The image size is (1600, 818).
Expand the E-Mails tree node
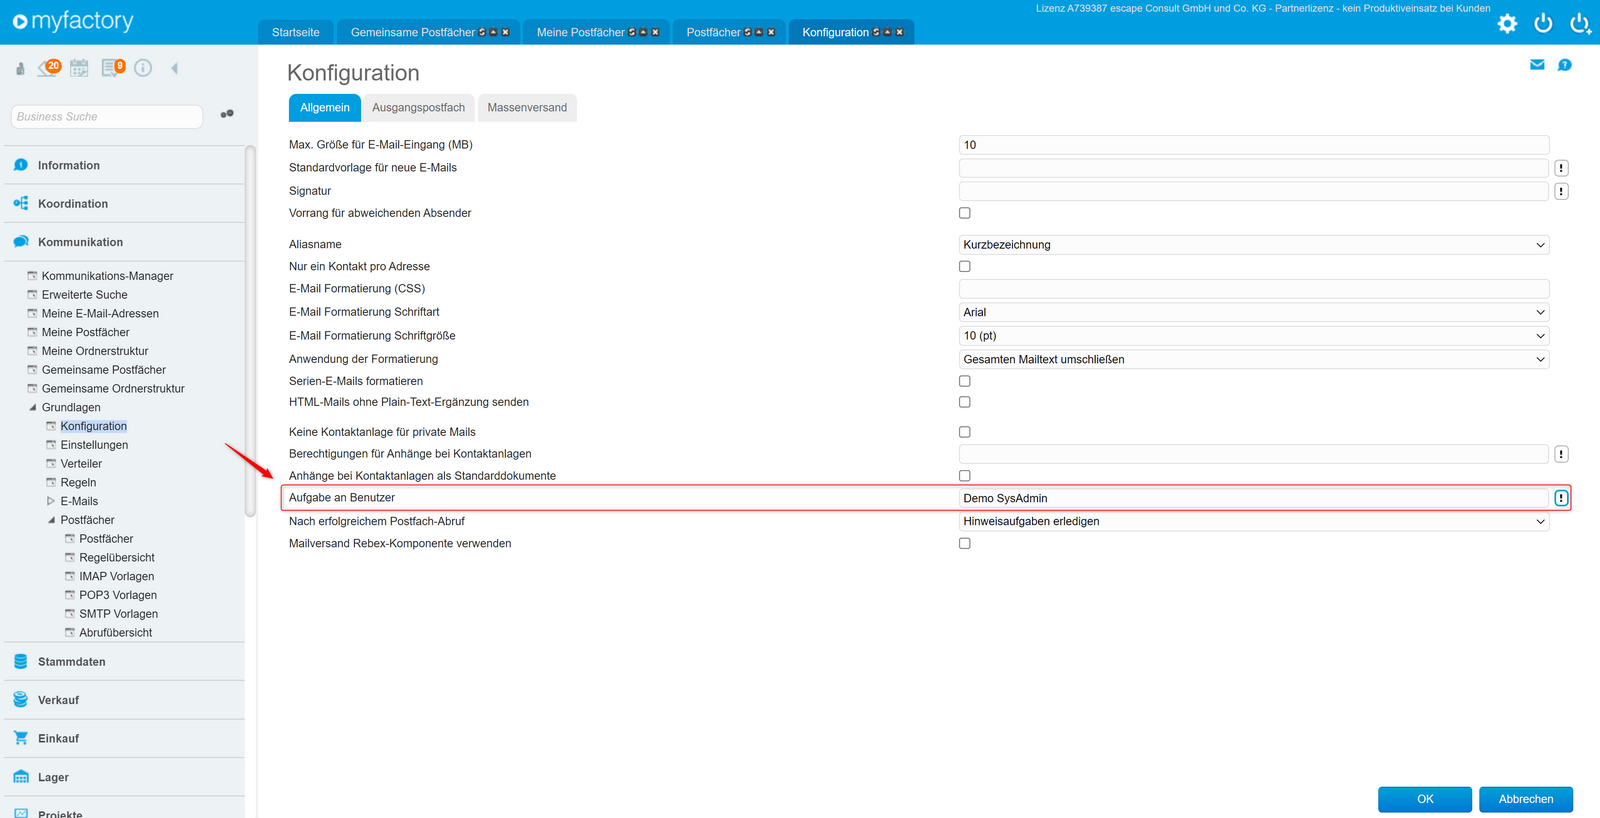tap(51, 501)
